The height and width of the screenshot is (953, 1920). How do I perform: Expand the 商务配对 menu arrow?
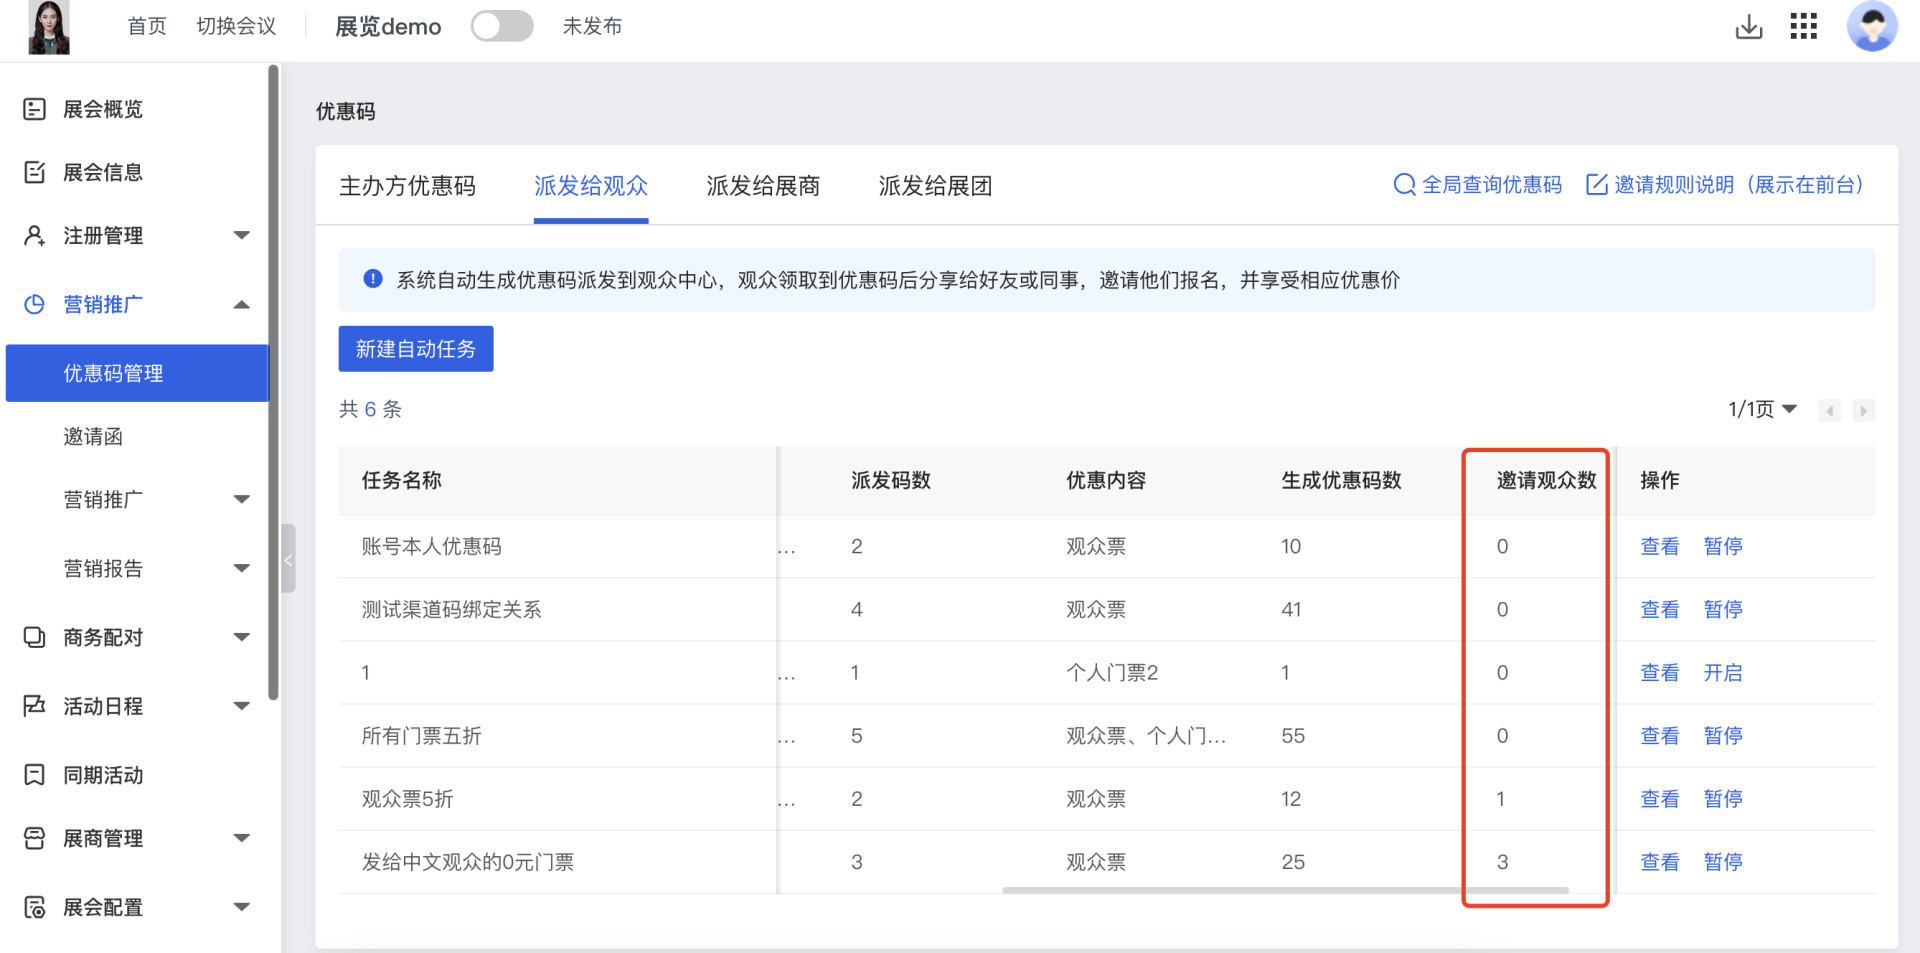coord(241,637)
